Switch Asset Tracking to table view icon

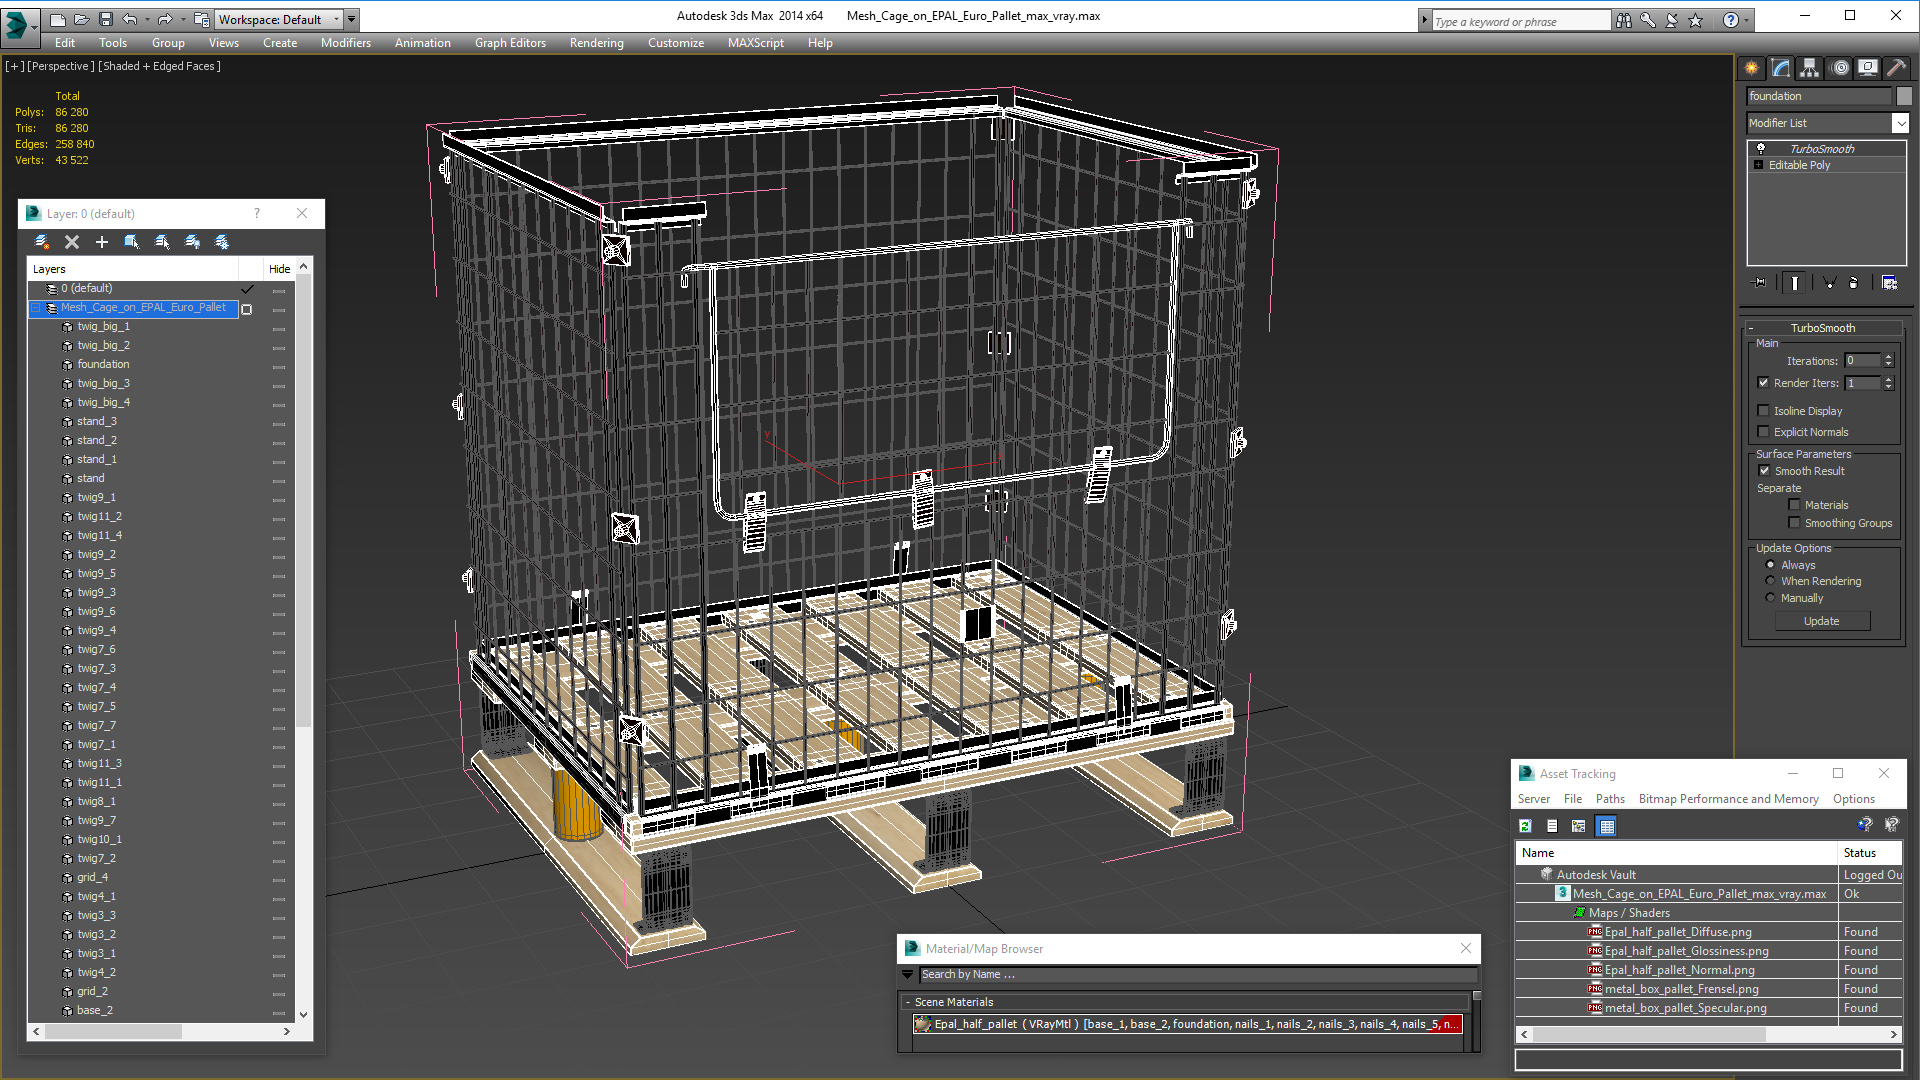pyautogui.click(x=1606, y=826)
